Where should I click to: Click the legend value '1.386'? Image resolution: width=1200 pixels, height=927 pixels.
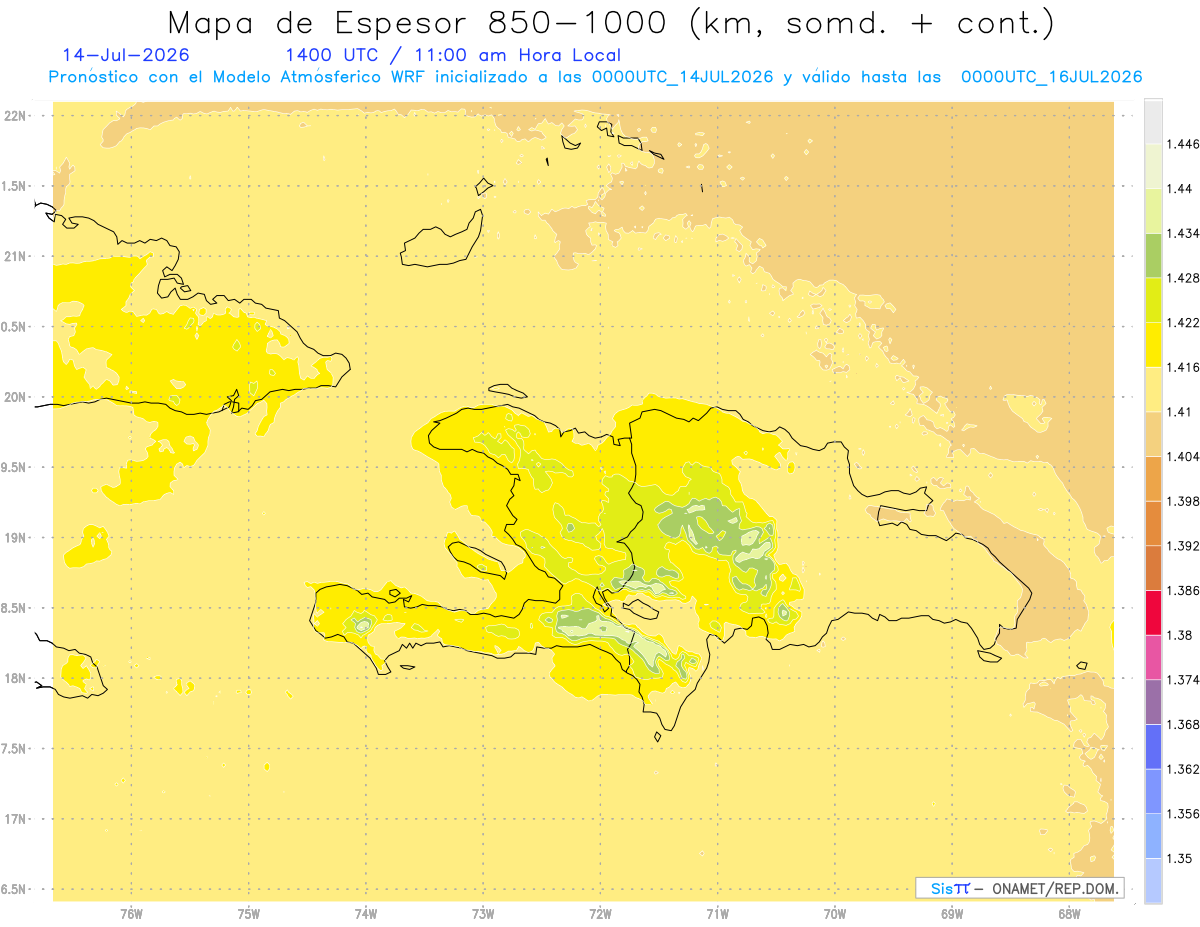[x=1185, y=590]
